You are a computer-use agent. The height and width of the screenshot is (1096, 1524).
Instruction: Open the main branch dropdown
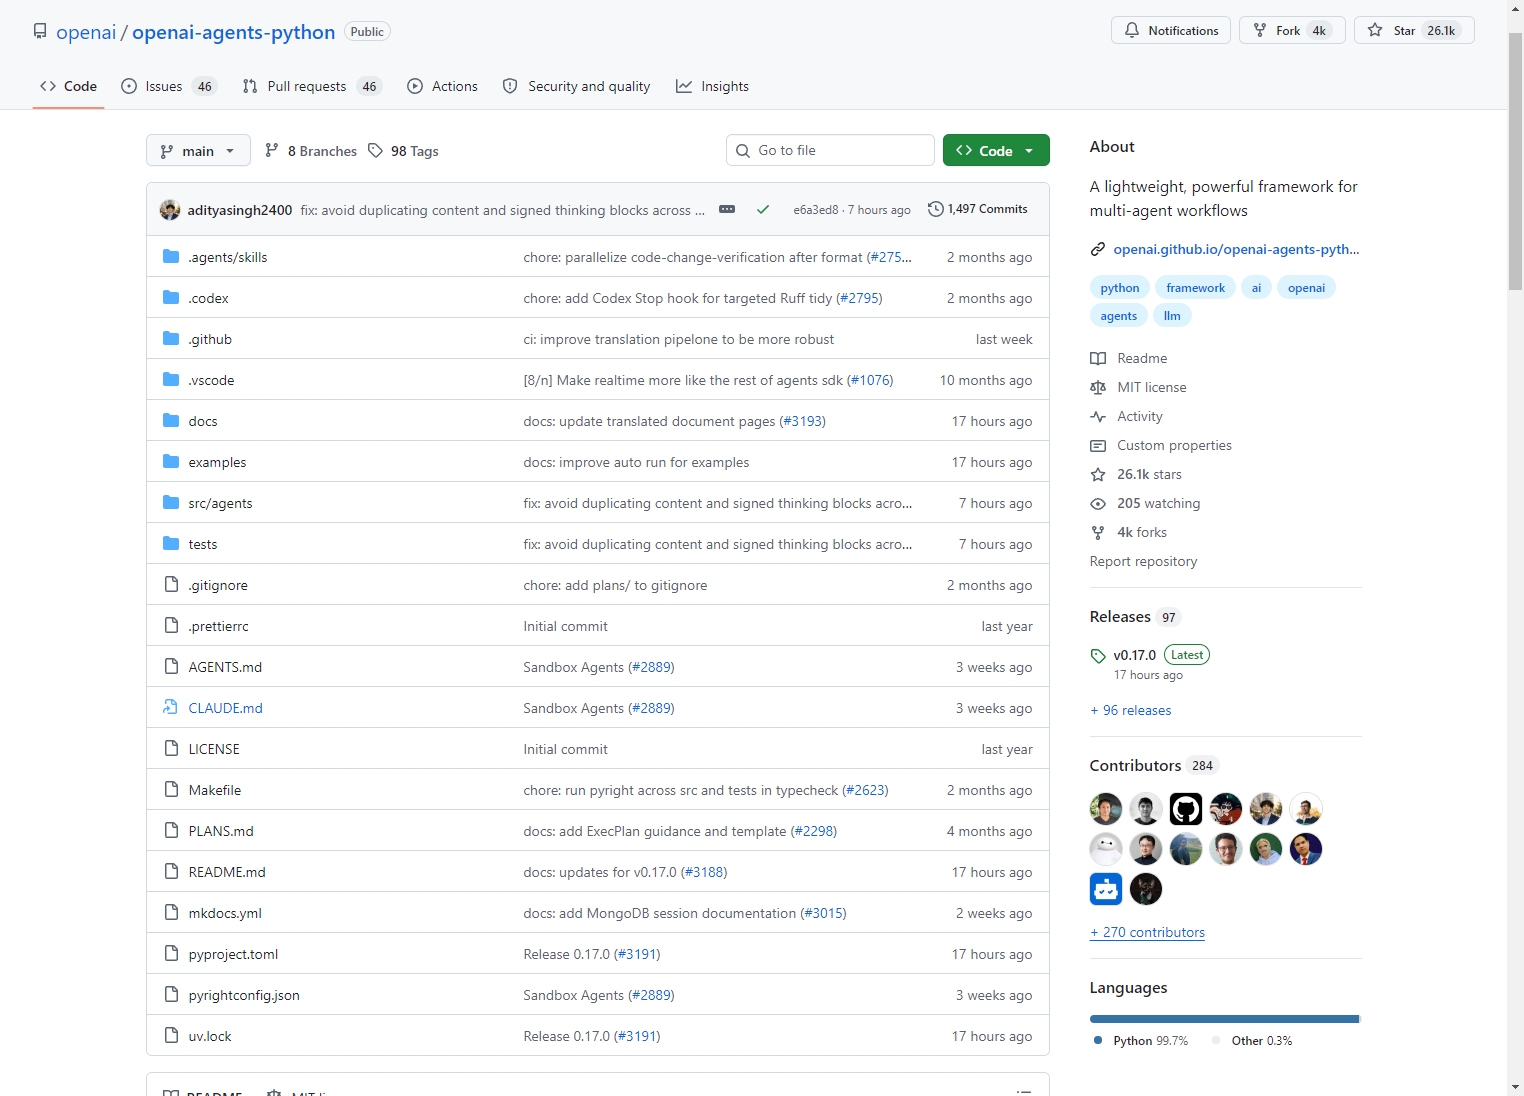(198, 150)
